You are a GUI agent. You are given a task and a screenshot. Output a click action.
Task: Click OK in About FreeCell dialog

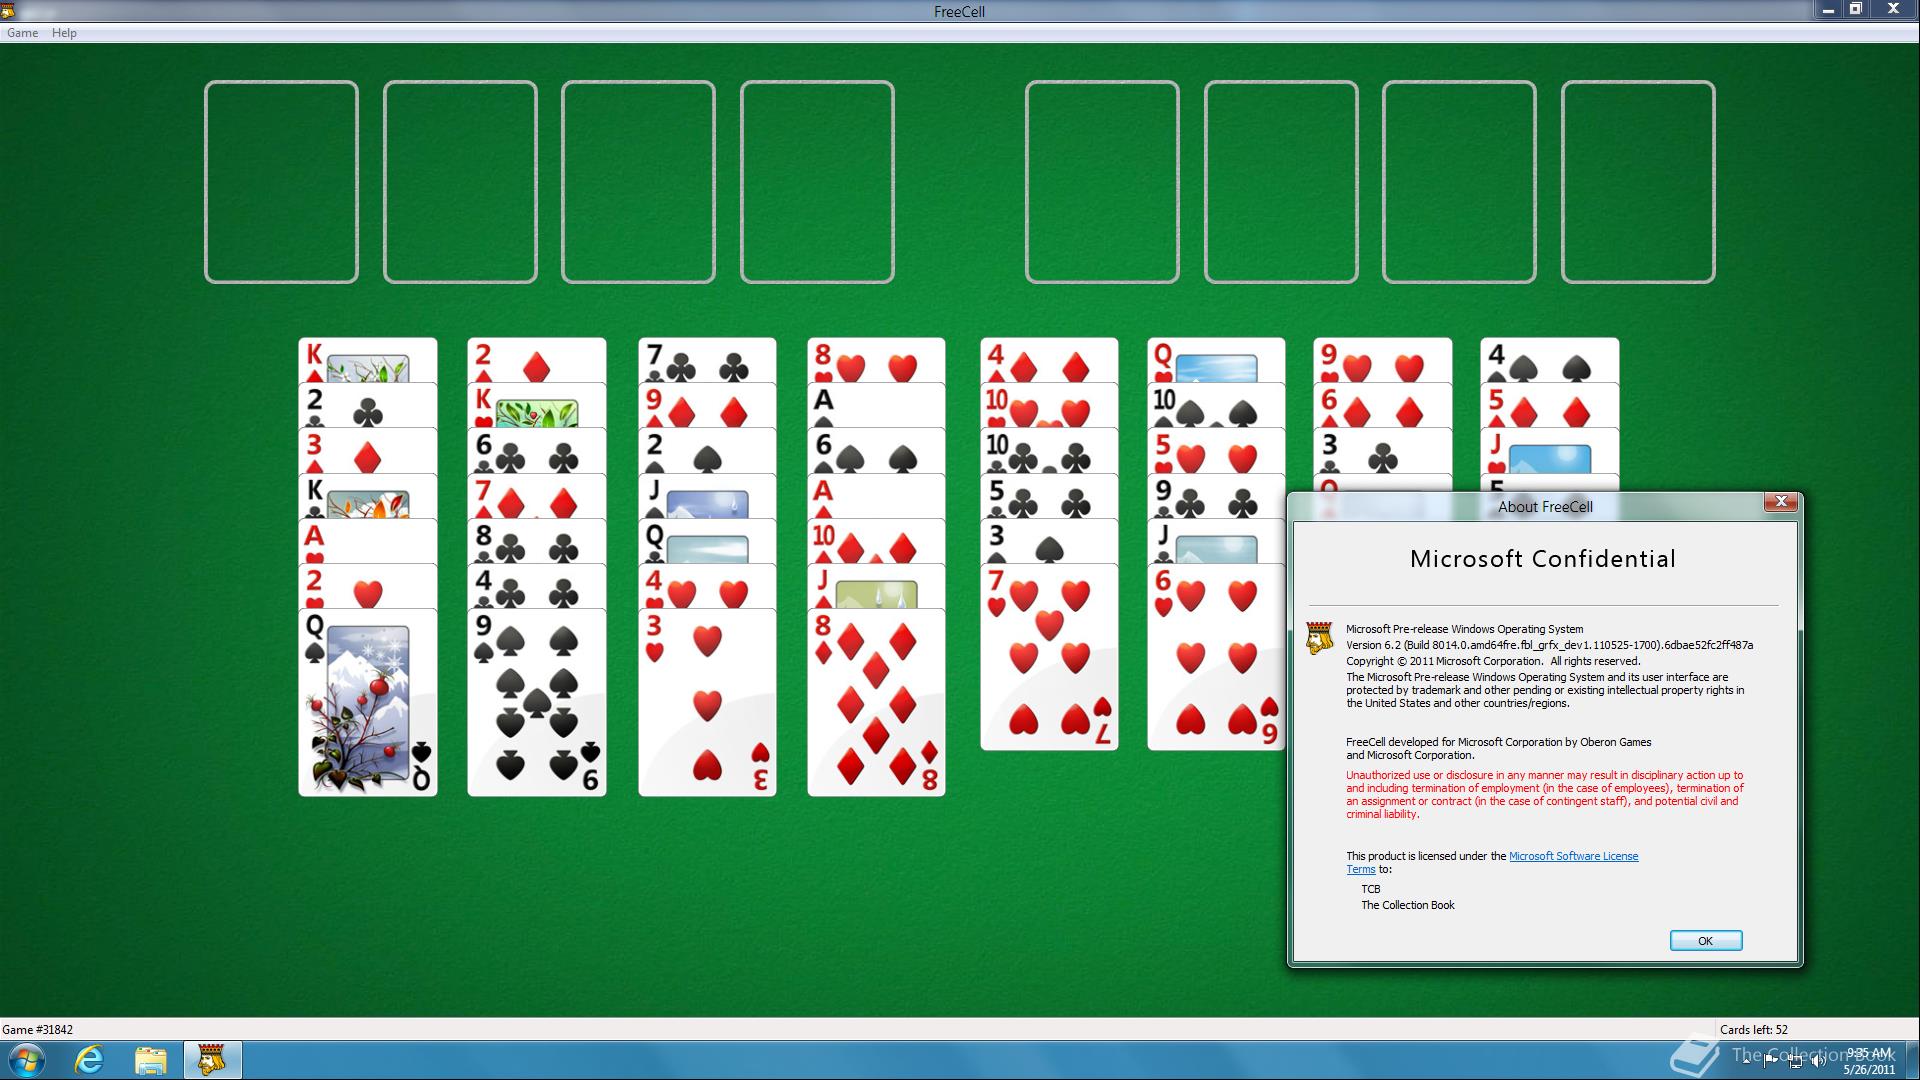click(1705, 940)
